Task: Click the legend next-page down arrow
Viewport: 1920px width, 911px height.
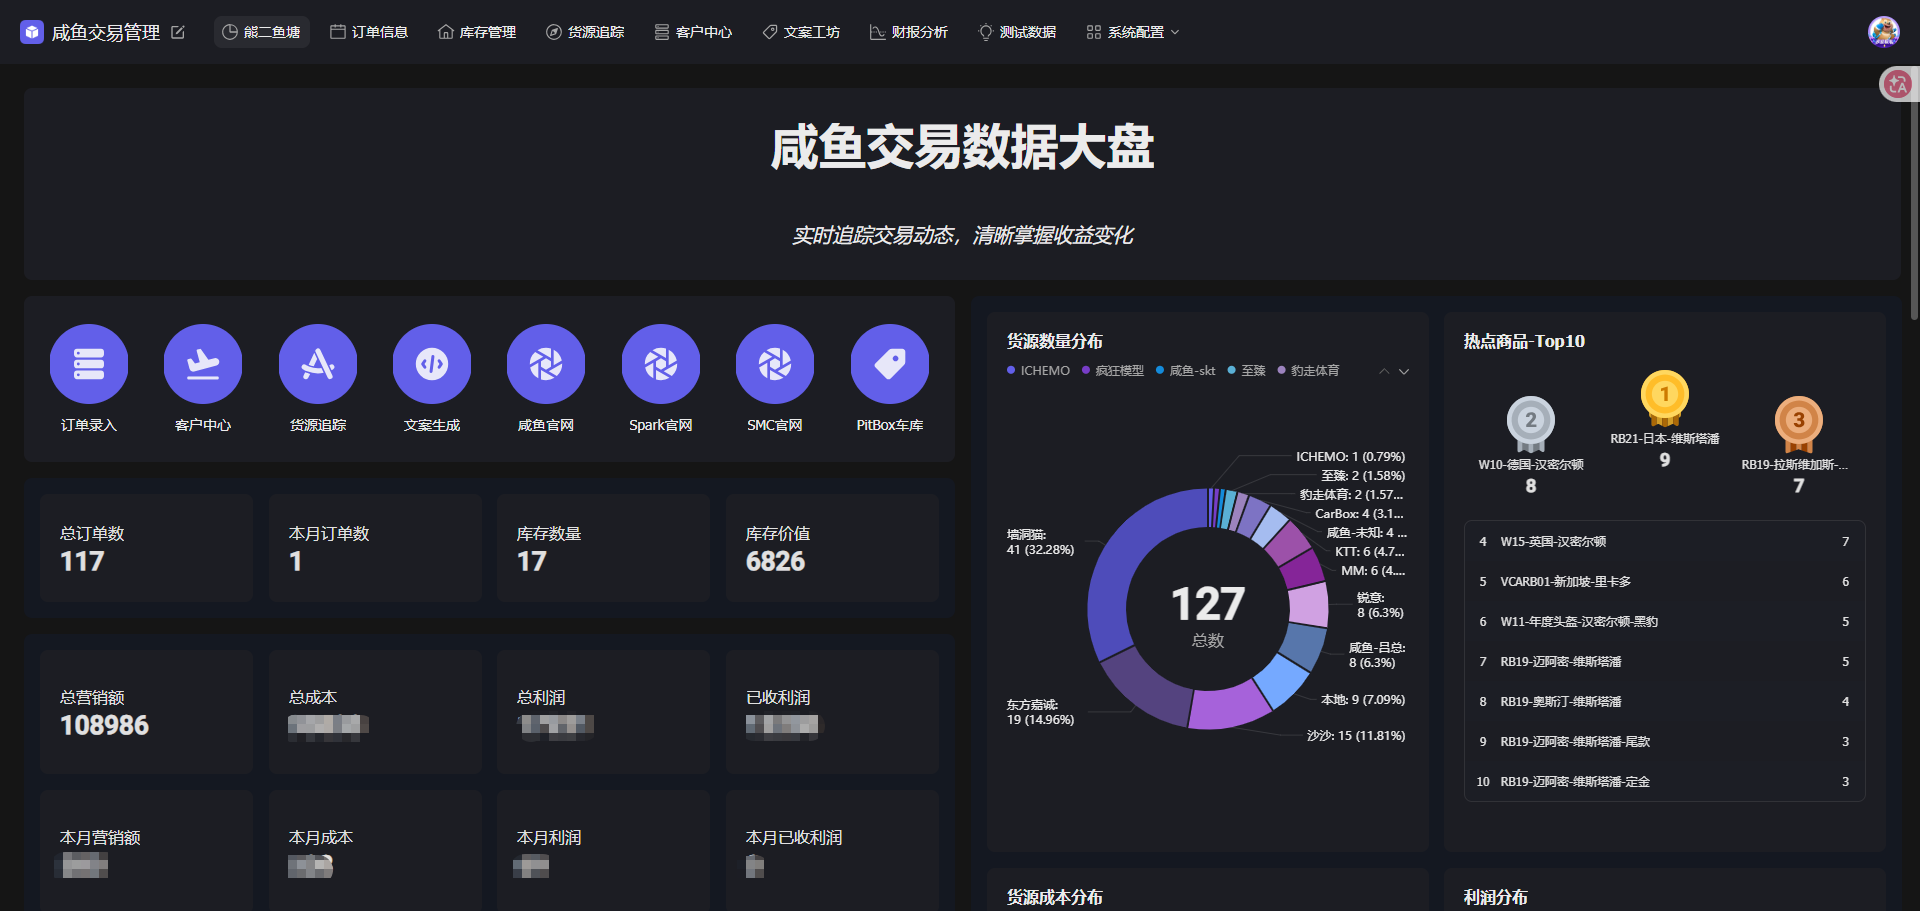Action: coord(1404,371)
